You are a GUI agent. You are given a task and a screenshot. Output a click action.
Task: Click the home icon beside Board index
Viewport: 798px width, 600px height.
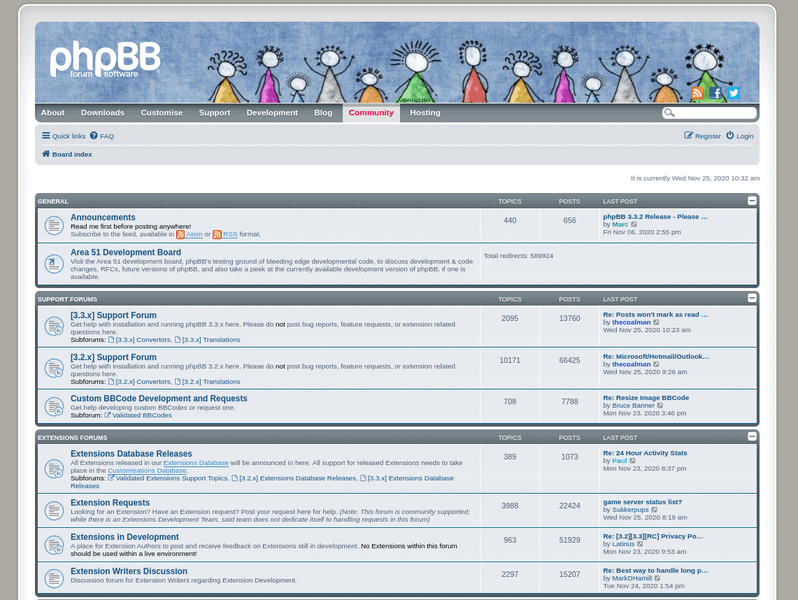(46, 154)
